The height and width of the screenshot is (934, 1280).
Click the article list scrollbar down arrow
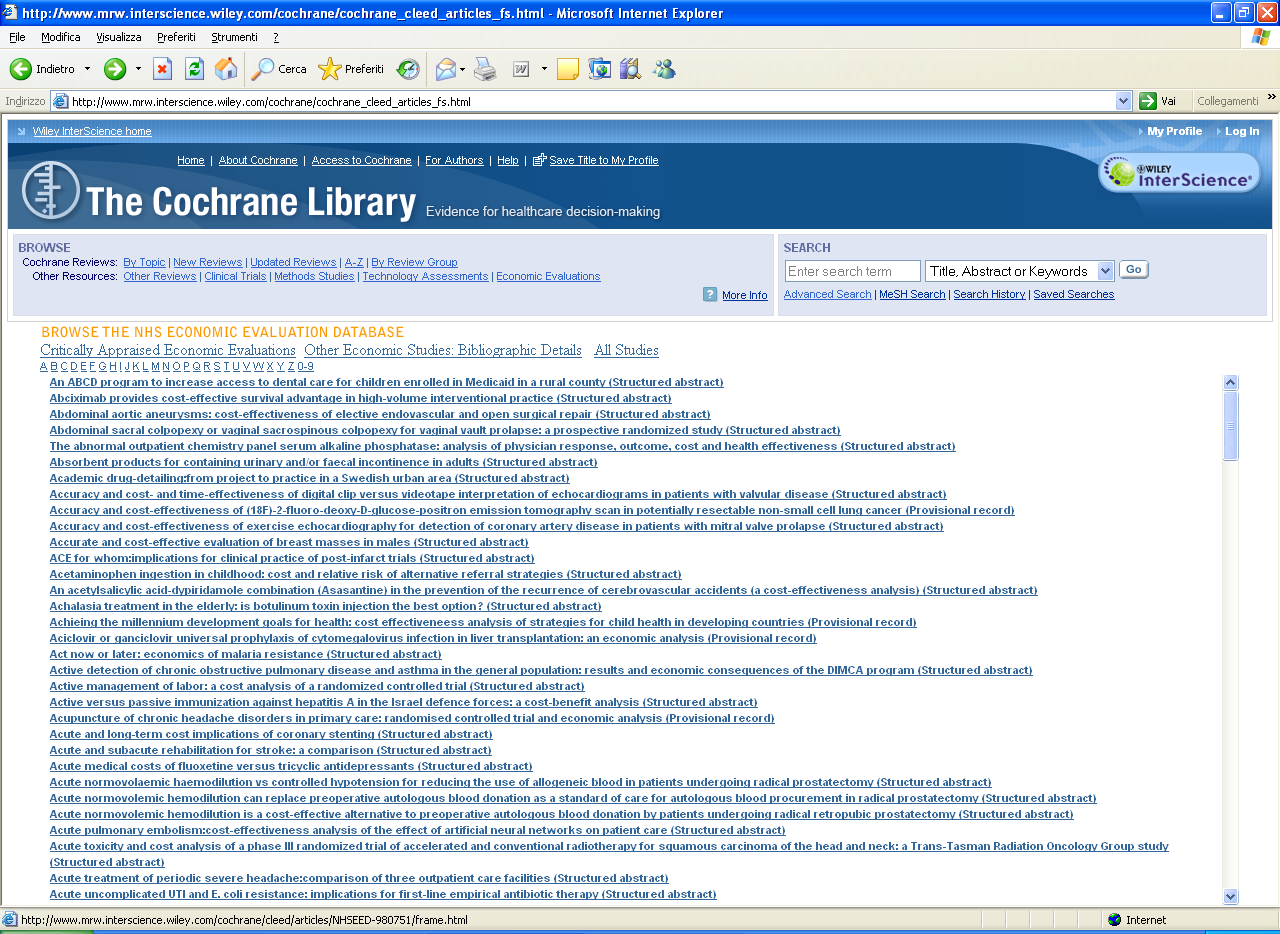point(1231,897)
